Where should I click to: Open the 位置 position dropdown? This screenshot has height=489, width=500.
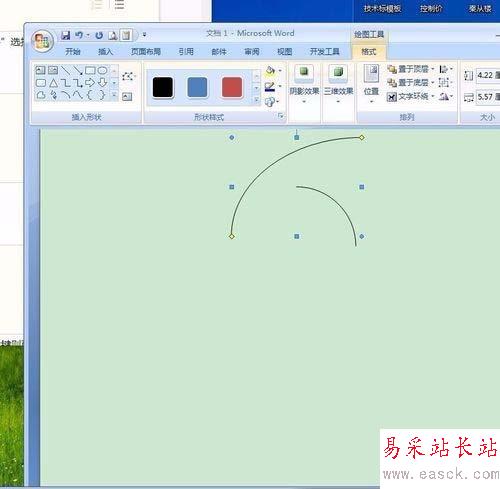tap(371, 84)
